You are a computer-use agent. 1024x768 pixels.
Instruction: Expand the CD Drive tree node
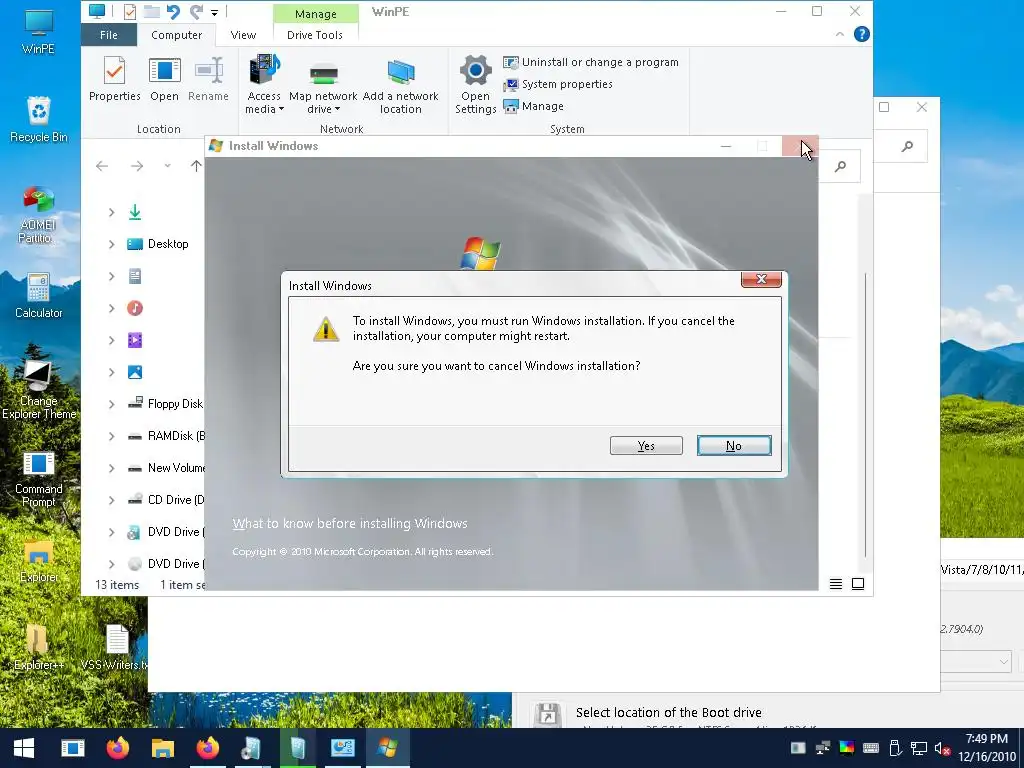[x=112, y=500]
